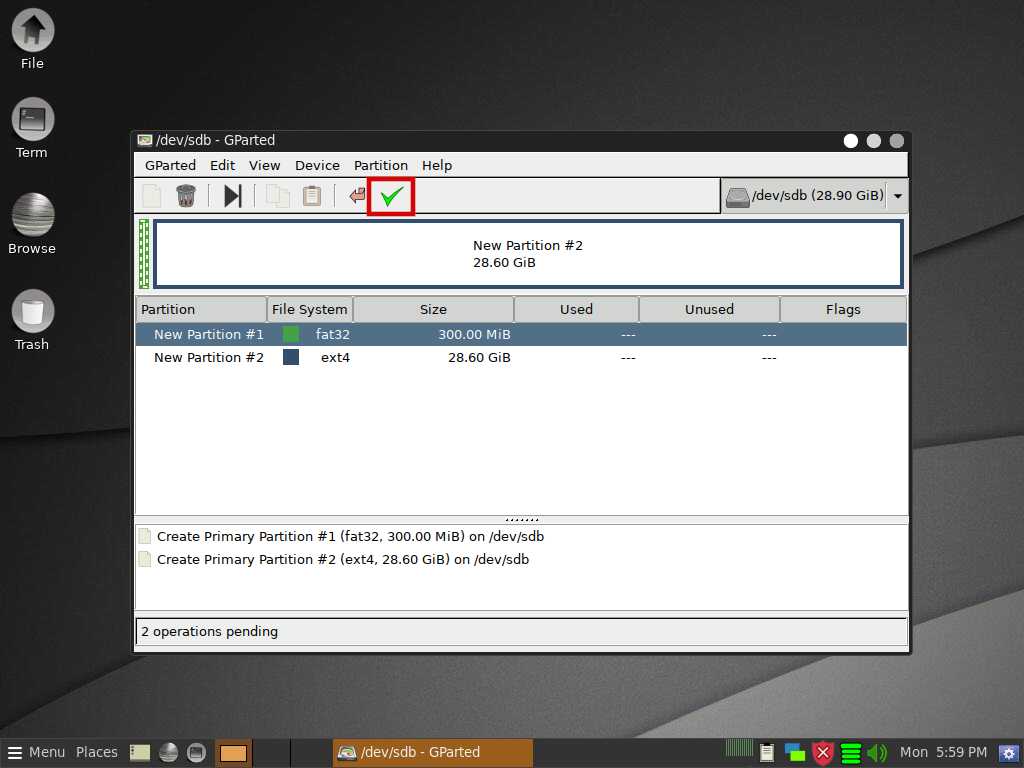Click the Copy partition toolbar icon
This screenshot has height=768, width=1024.
click(277, 196)
